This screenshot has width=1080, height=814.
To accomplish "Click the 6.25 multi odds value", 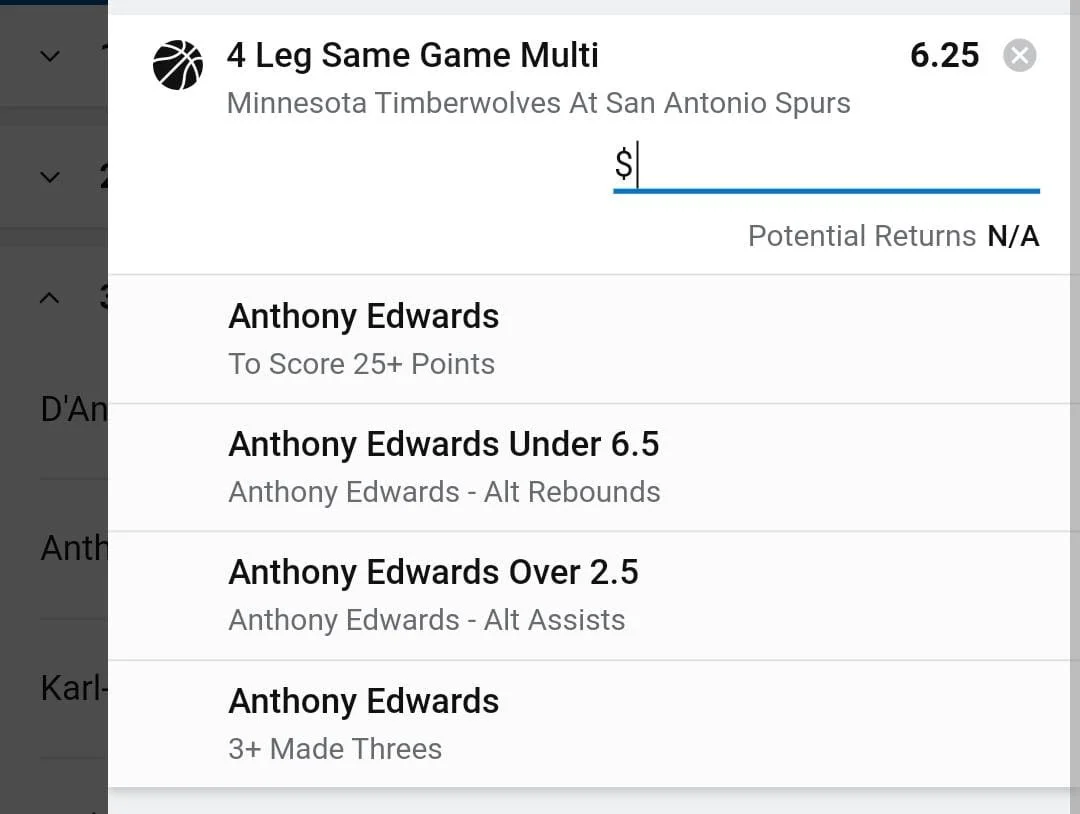I will (x=944, y=56).
